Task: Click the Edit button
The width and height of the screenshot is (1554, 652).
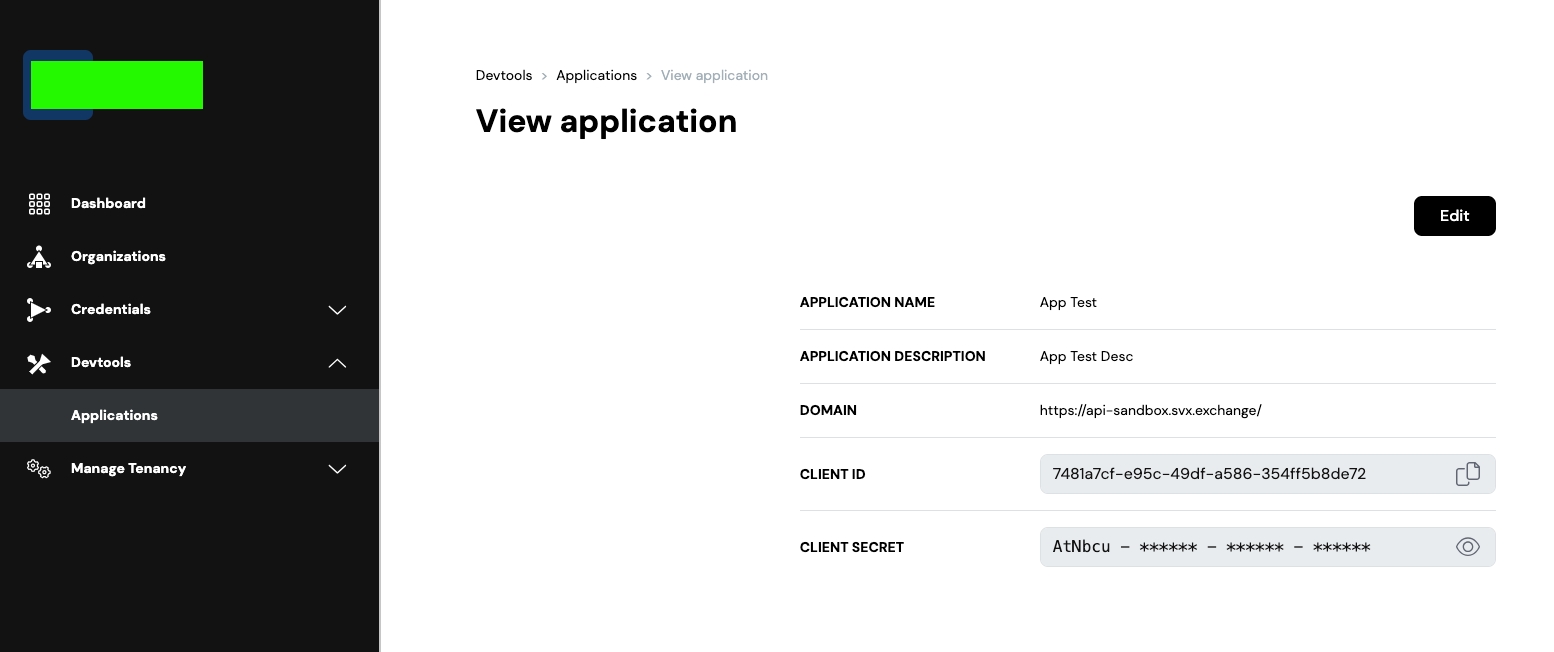Action: [1454, 216]
